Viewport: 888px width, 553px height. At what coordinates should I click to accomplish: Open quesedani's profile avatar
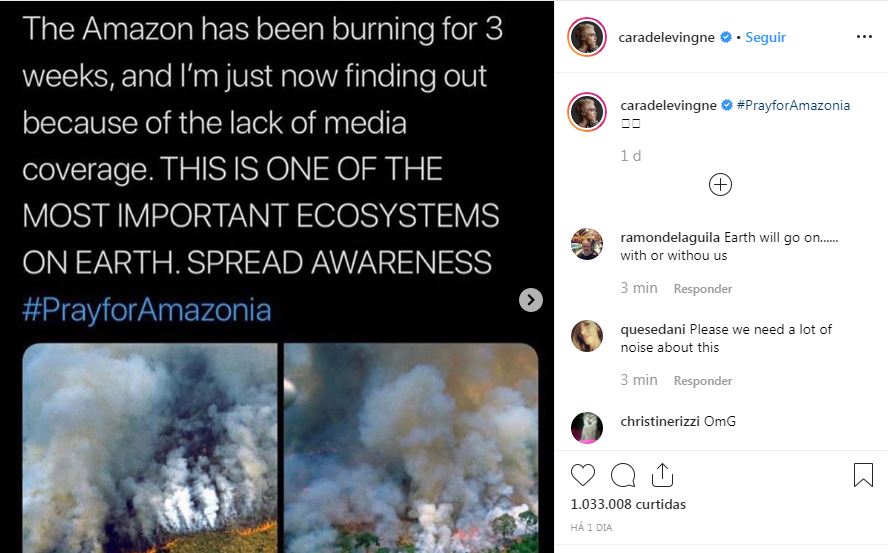click(x=587, y=336)
